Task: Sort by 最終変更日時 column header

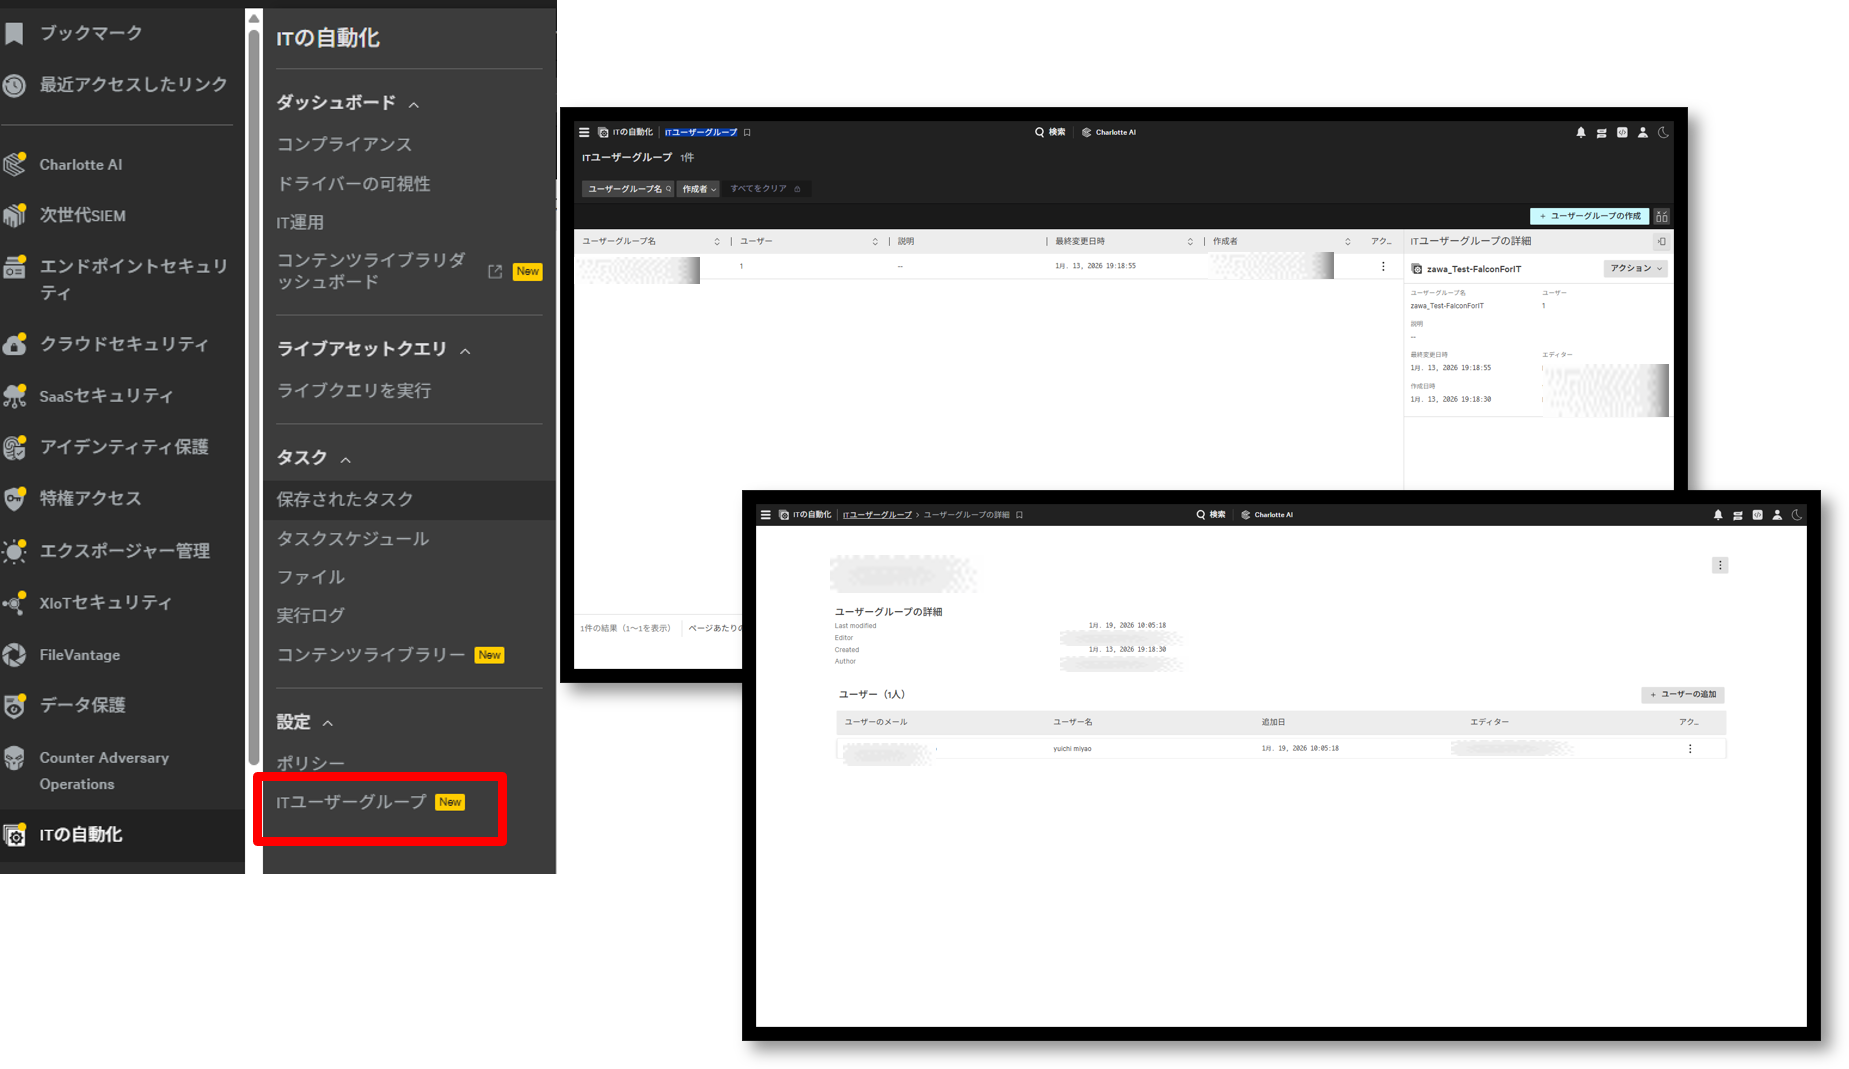Action: pyautogui.click(x=1080, y=241)
